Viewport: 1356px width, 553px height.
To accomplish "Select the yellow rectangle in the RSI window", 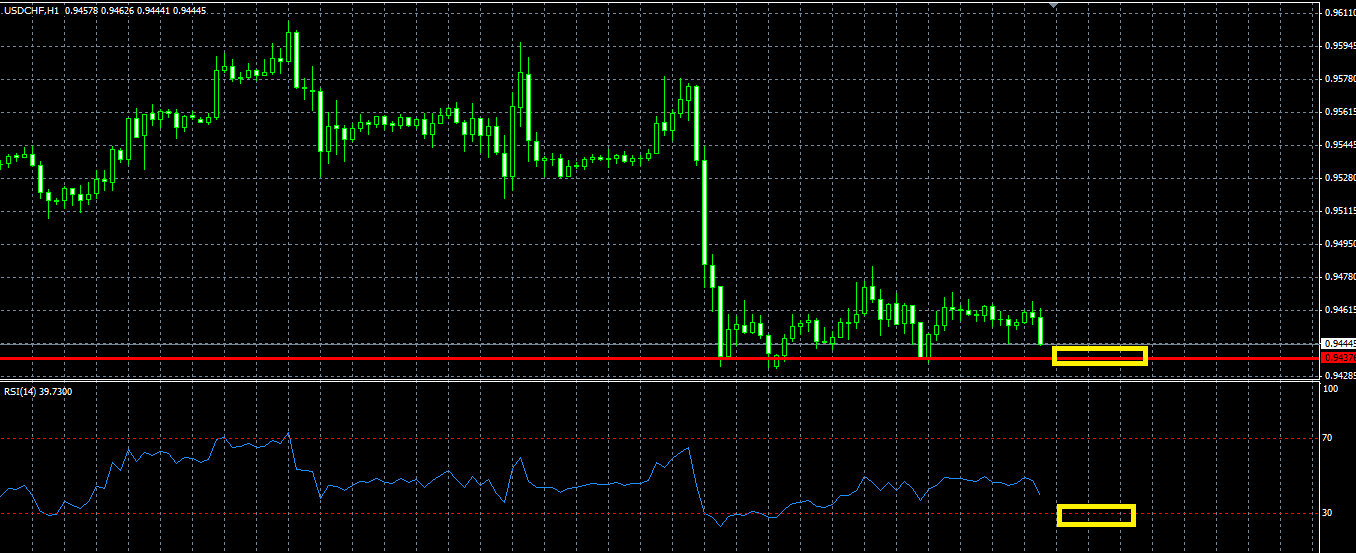I will 1096,515.
